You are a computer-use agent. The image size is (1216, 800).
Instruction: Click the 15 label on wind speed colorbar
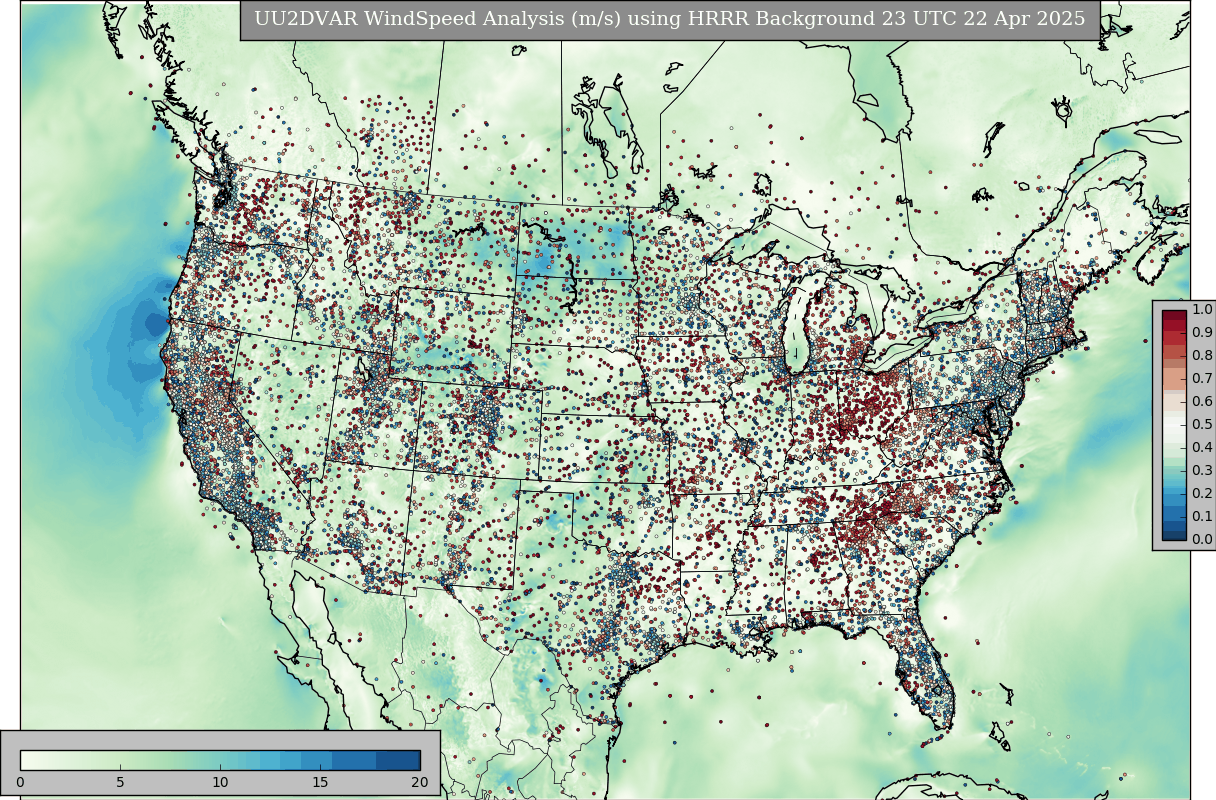click(320, 782)
